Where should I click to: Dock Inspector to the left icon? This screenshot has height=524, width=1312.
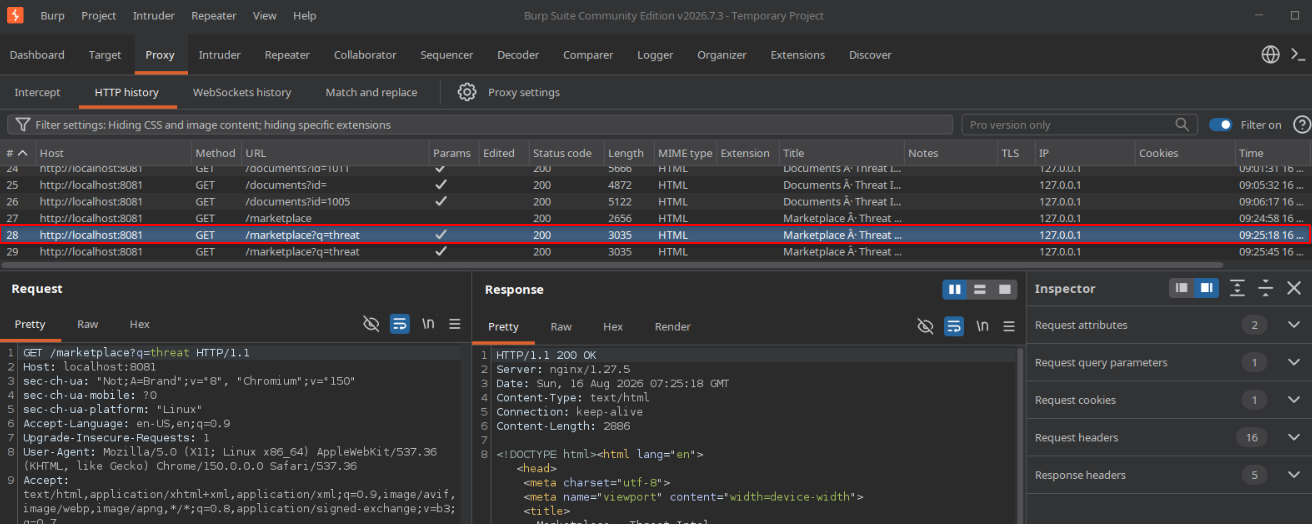click(x=1182, y=288)
